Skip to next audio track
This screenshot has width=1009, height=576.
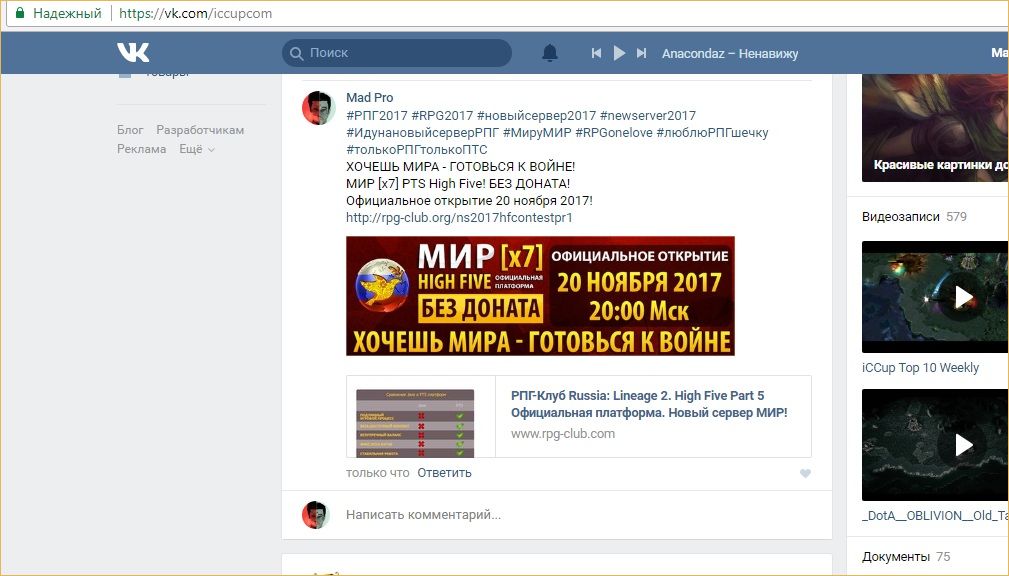click(641, 53)
